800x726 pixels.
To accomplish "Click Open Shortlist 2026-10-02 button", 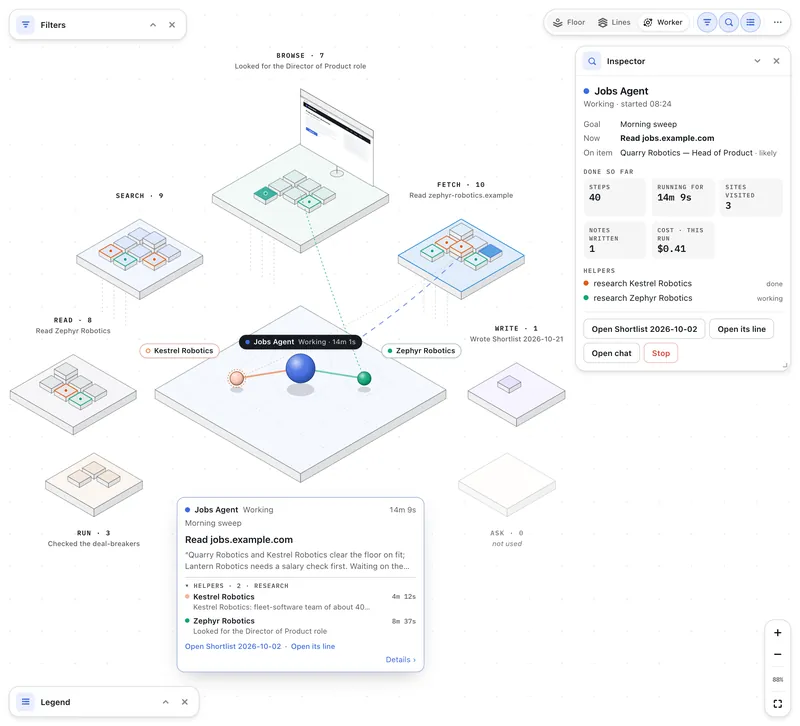I will pyautogui.click(x=644, y=329).
